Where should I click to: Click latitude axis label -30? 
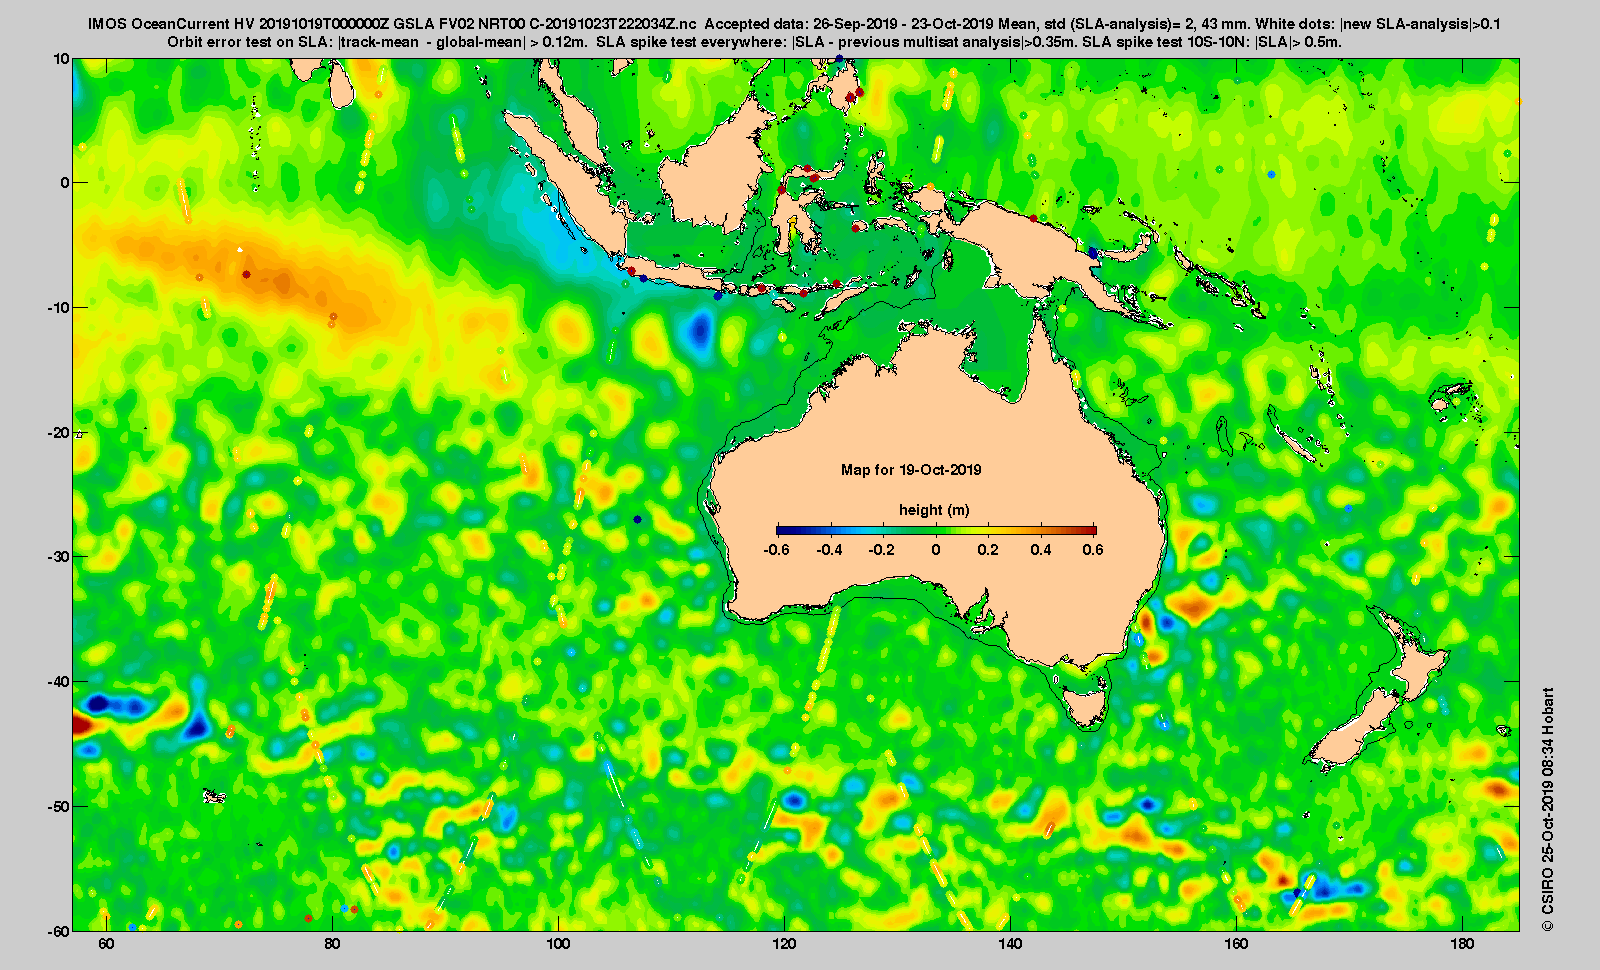point(58,557)
